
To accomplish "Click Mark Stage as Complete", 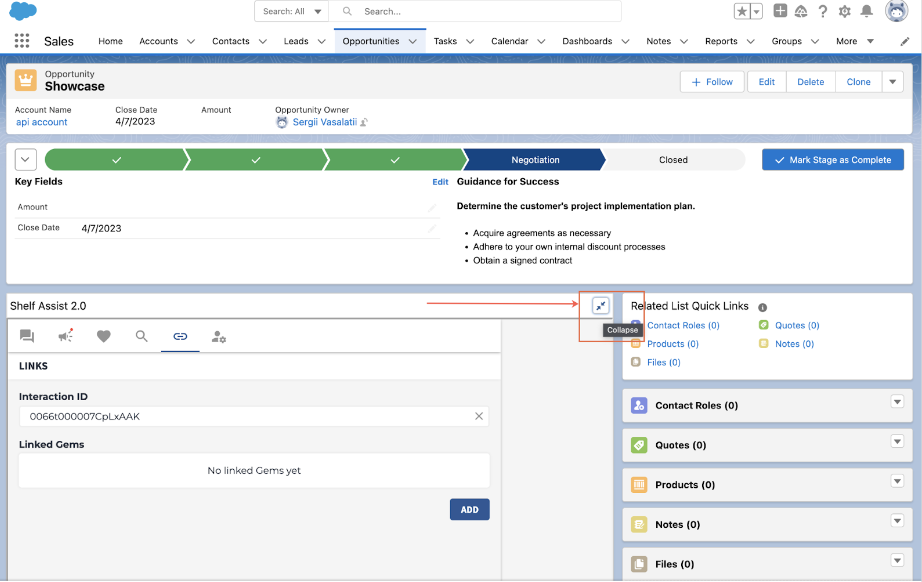I will pos(833,159).
